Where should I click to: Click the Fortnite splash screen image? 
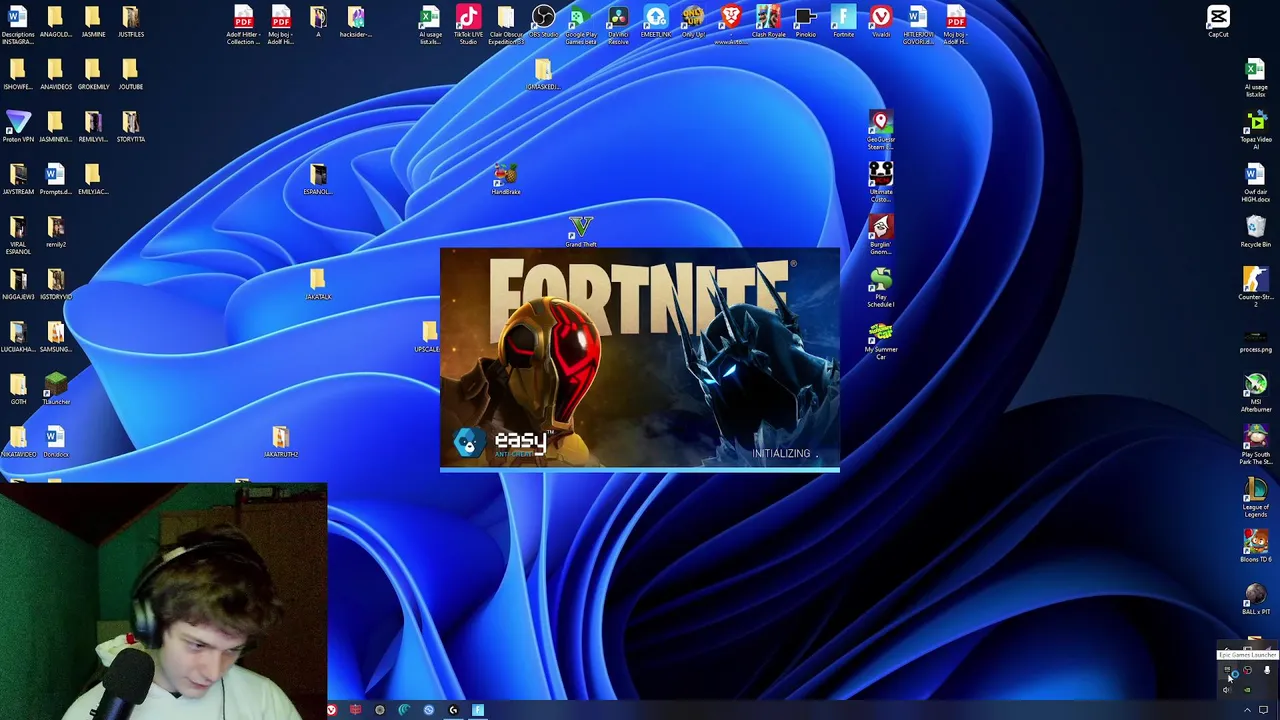(x=640, y=358)
